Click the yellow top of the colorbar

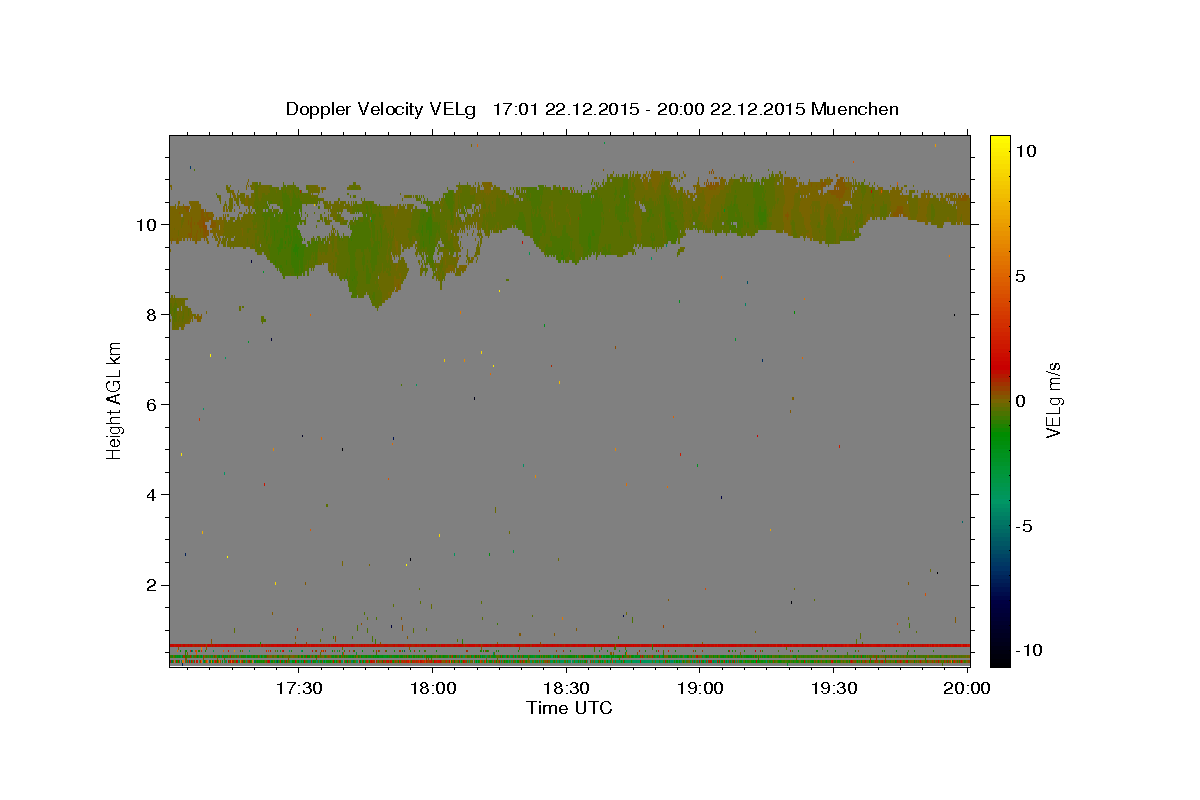pos(1000,143)
